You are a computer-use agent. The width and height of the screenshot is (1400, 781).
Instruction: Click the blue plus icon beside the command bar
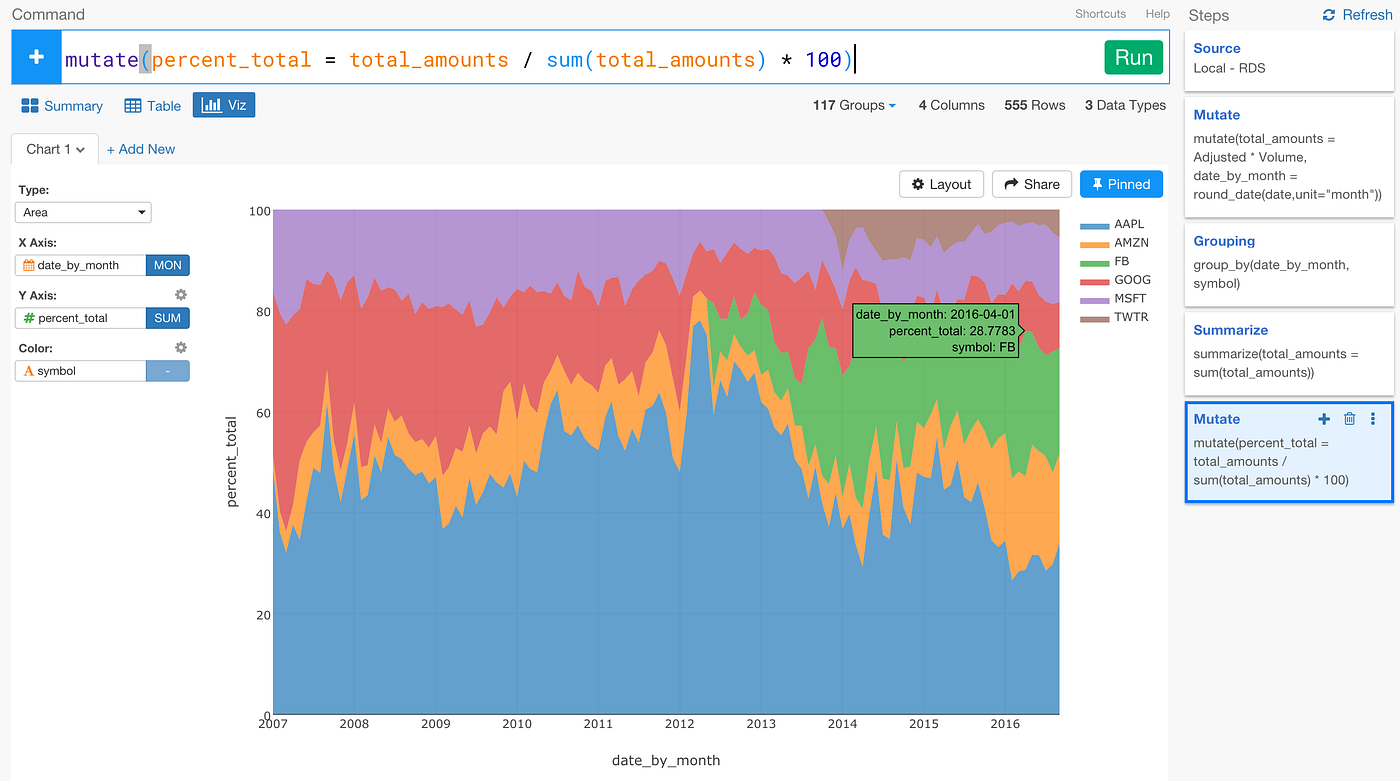coord(36,57)
